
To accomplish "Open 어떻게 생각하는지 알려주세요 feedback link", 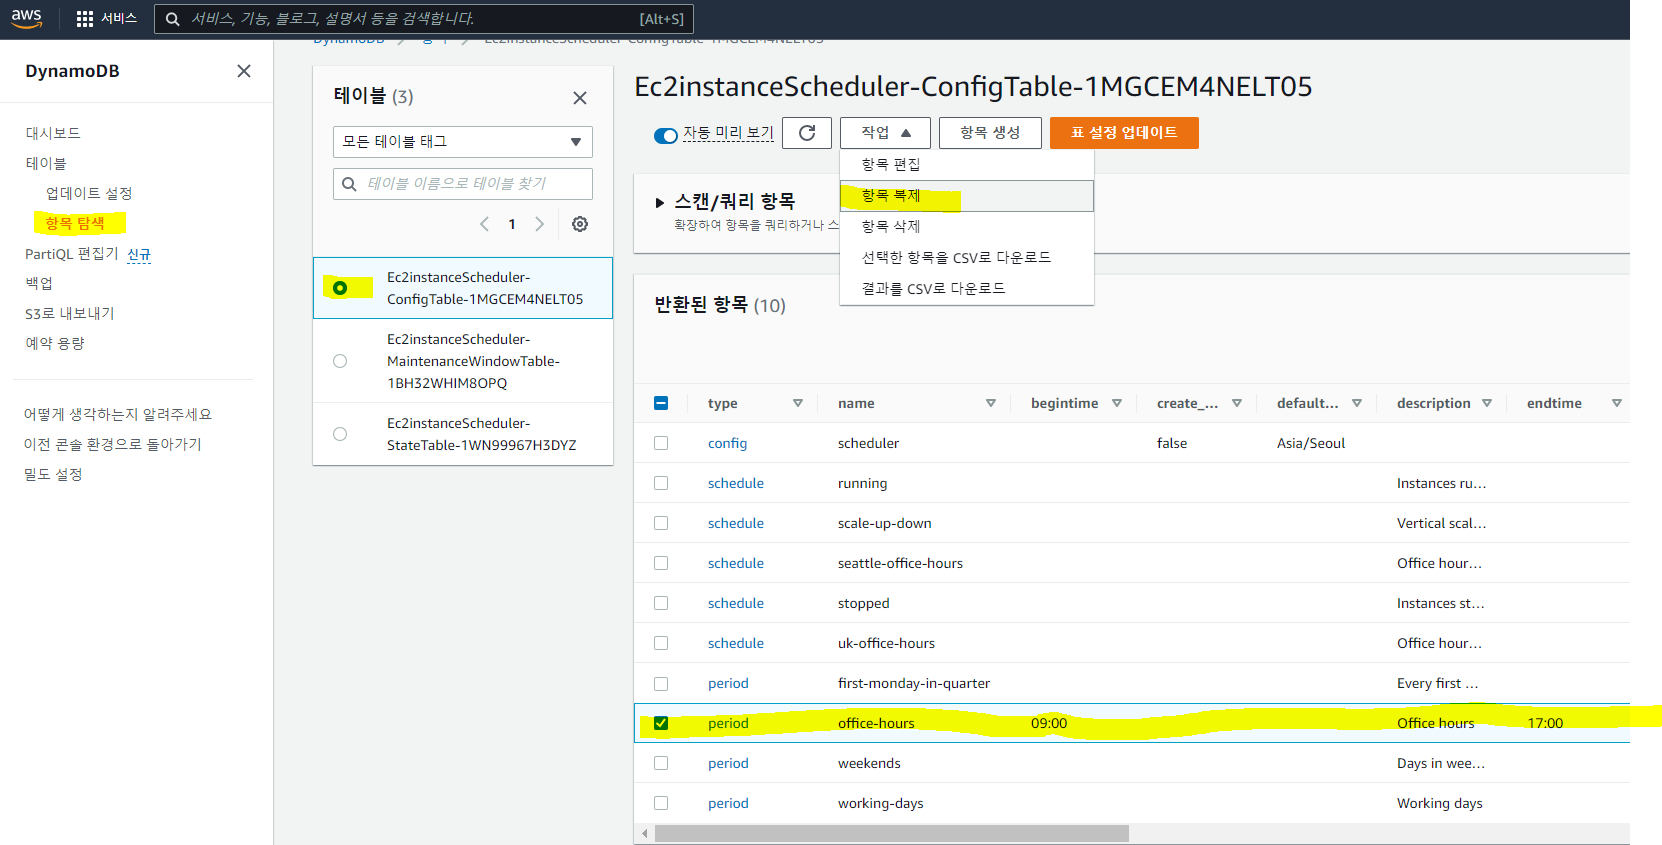I will [118, 414].
